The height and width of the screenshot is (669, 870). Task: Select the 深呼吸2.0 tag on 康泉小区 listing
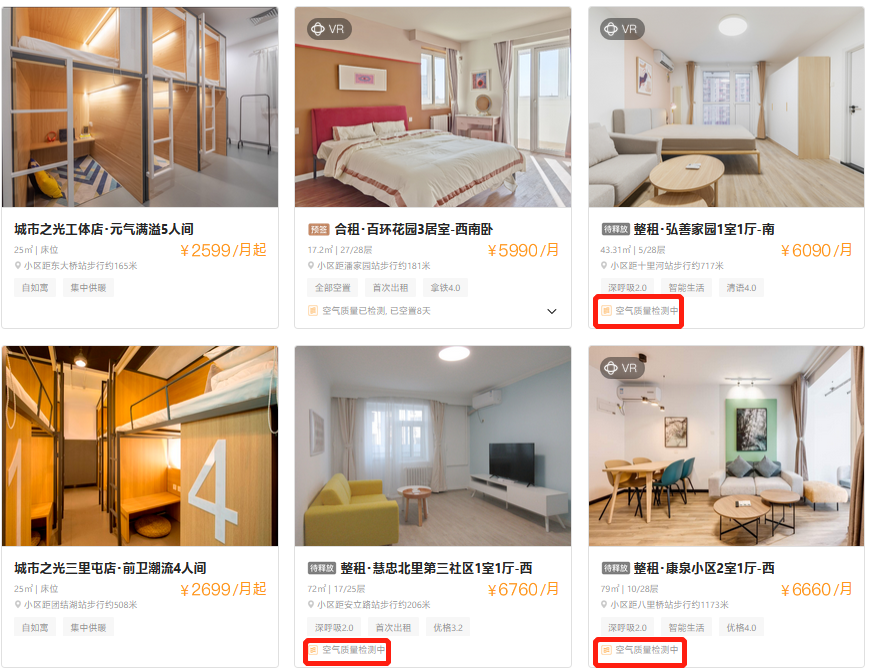[x=628, y=627]
